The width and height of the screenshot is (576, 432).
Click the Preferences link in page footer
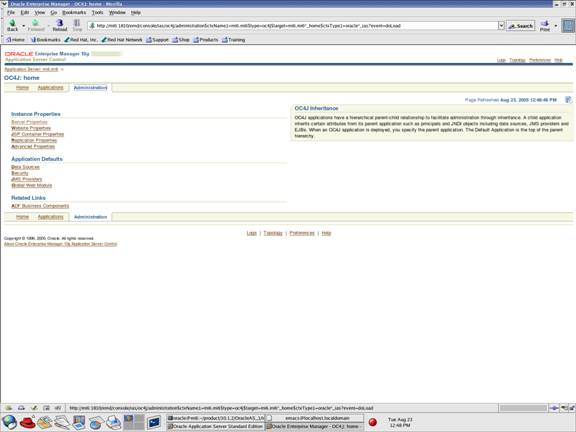302,233
